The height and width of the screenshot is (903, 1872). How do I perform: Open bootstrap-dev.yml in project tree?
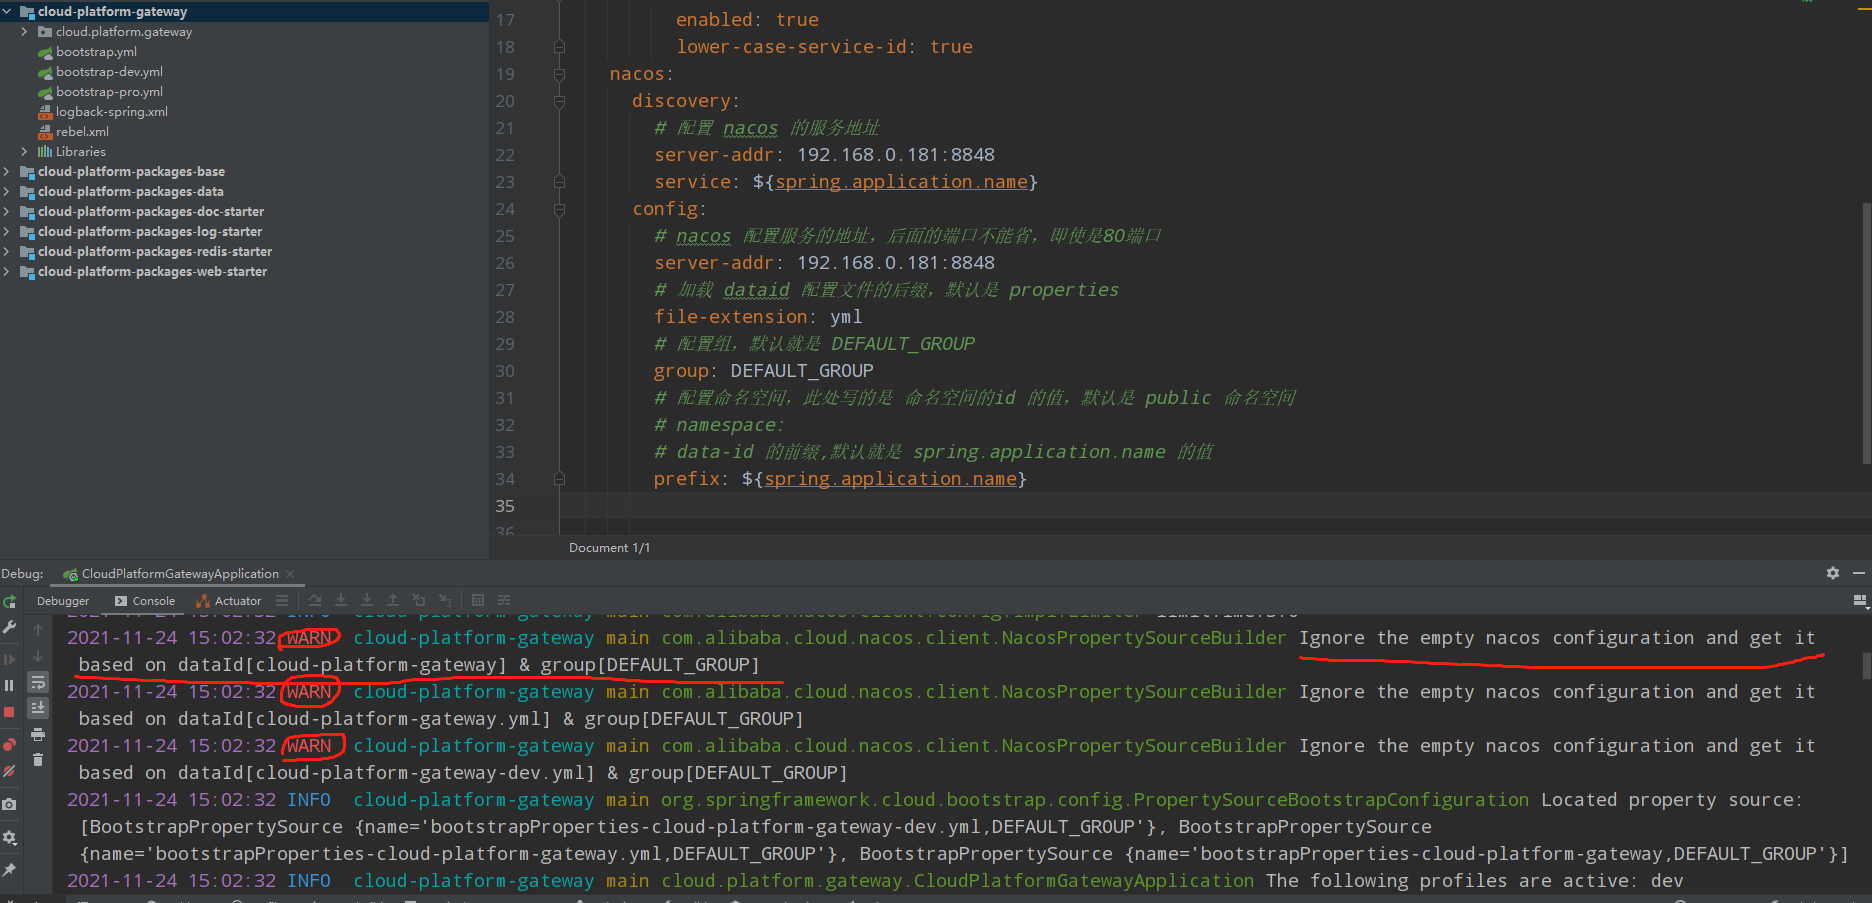point(109,72)
